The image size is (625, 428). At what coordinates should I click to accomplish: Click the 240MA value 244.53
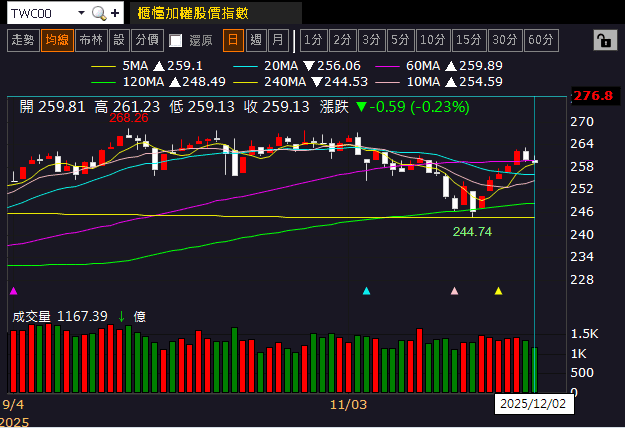coord(346,82)
